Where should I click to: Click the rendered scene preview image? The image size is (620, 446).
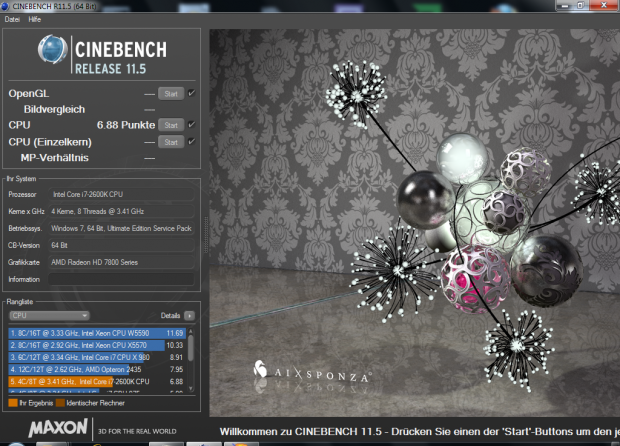pos(414,222)
